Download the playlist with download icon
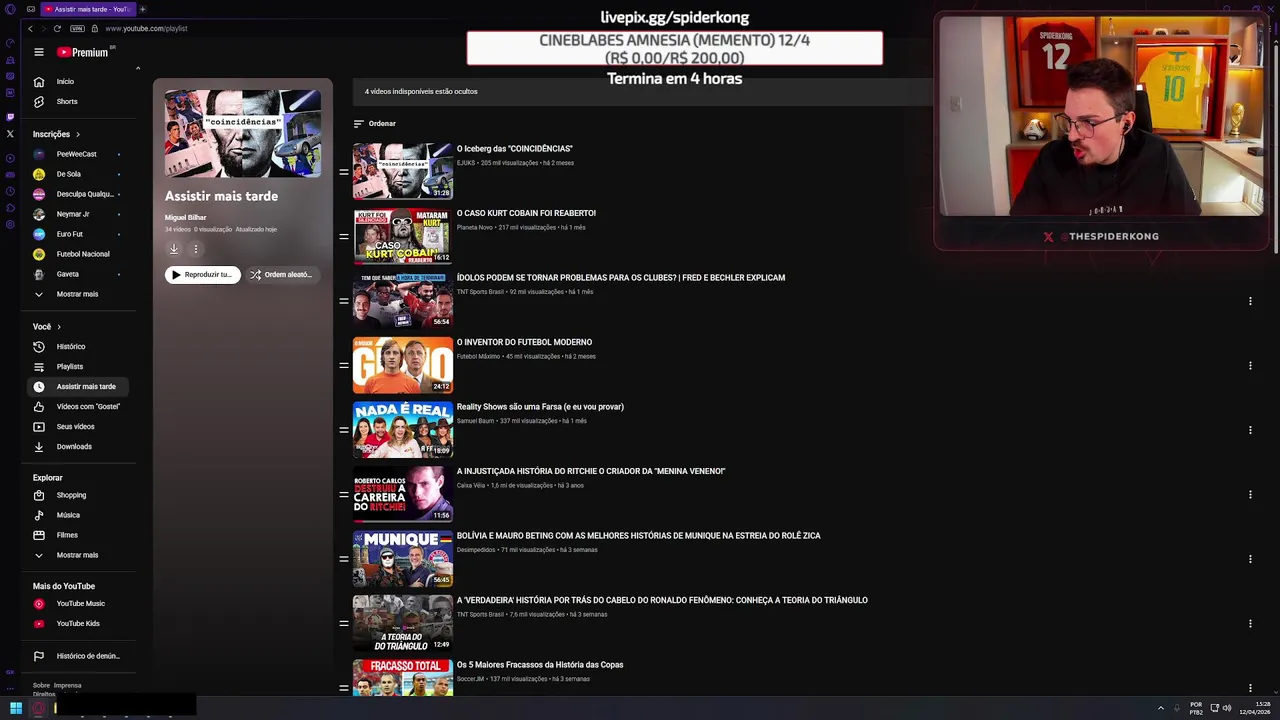Image resolution: width=1280 pixels, height=720 pixels. click(174, 249)
